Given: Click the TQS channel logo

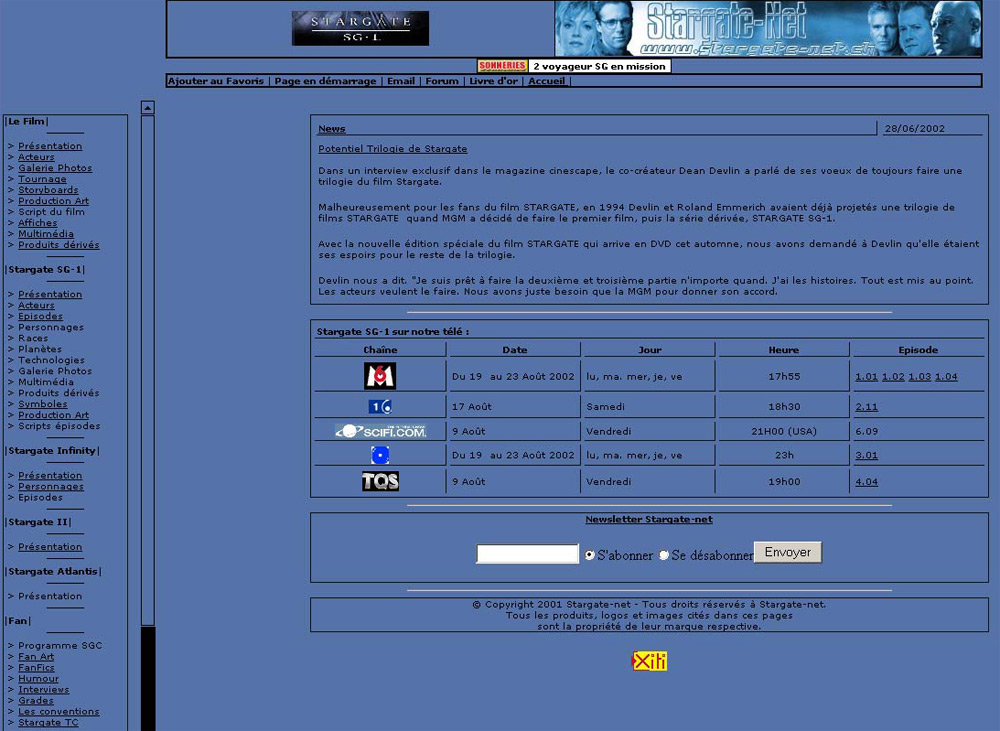Looking at the screenshot, I should (x=380, y=481).
